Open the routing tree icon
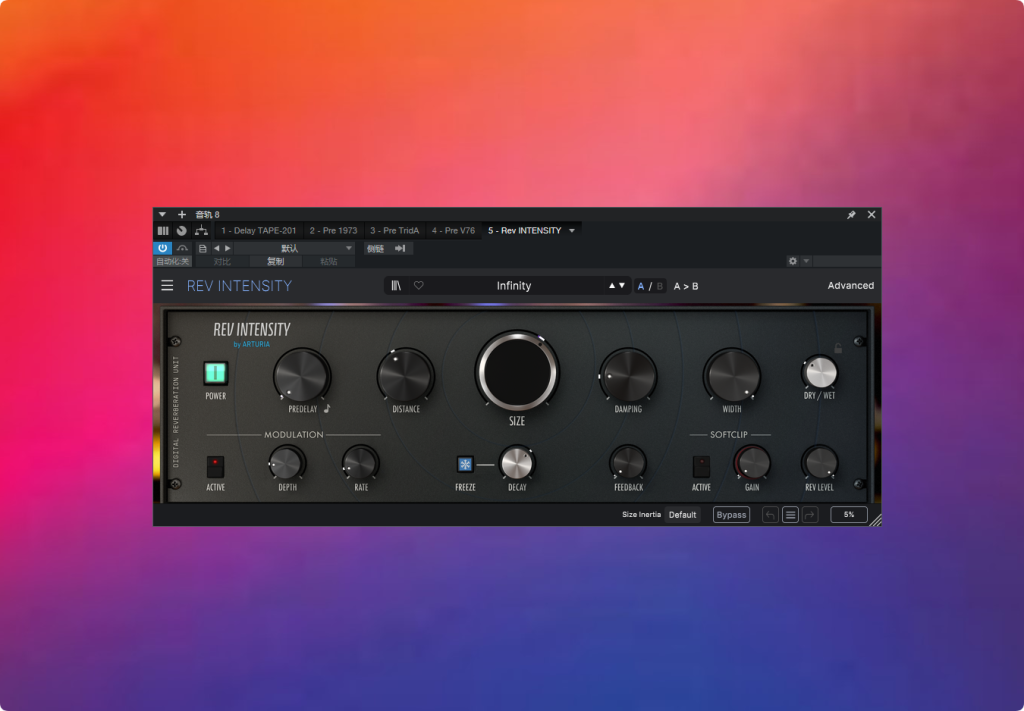 tap(201, 230)
